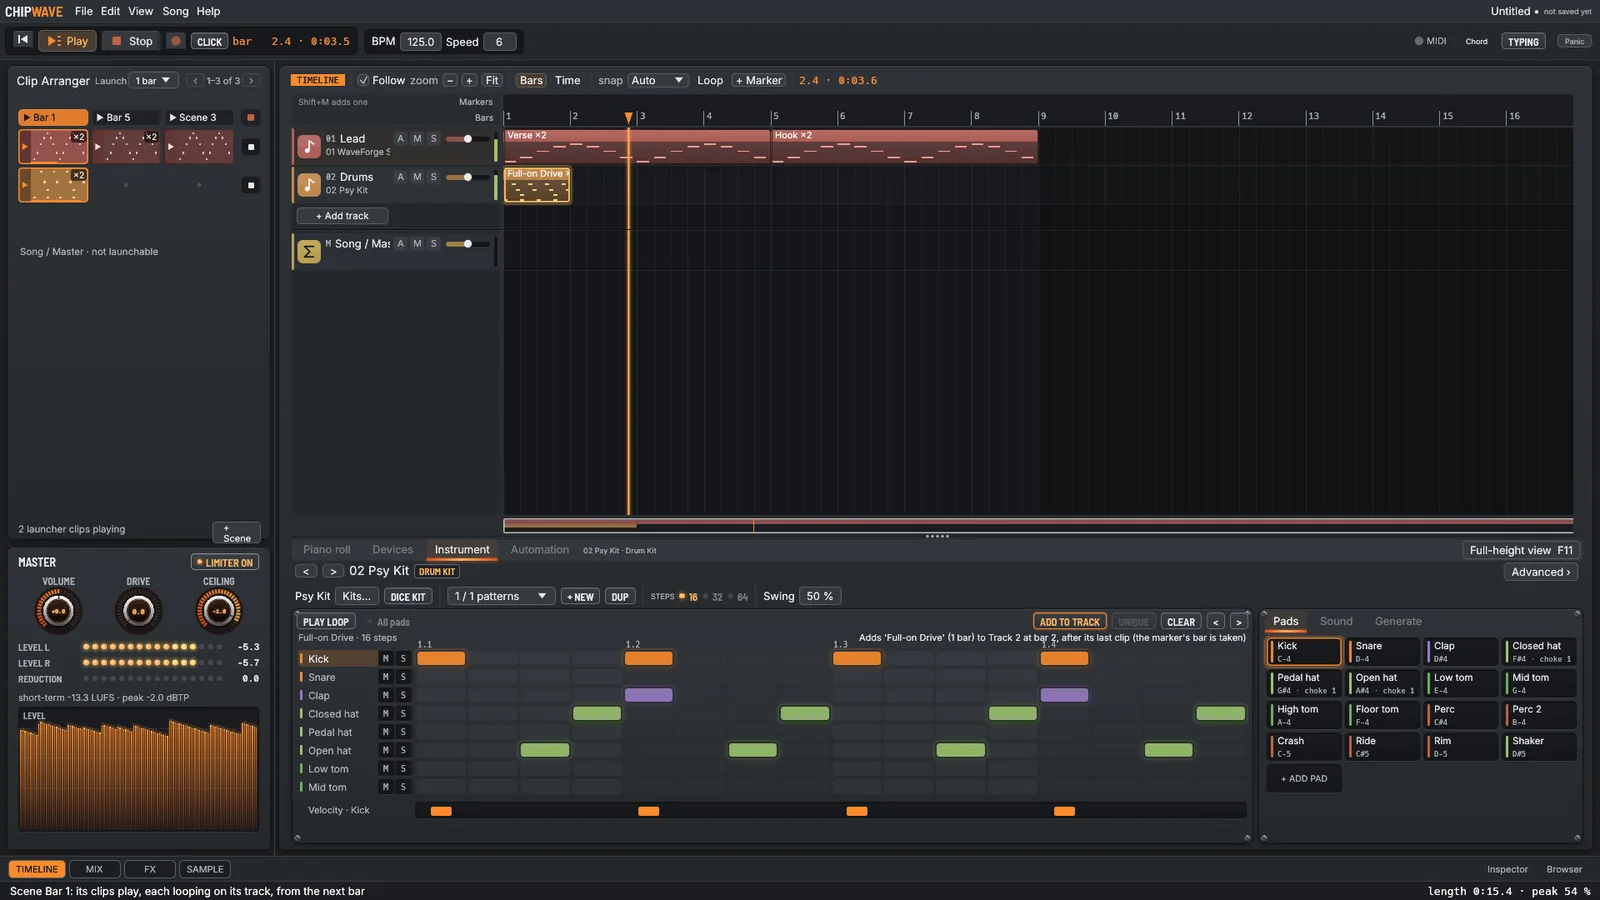Click the Drums track note icon

pos(309,184)
